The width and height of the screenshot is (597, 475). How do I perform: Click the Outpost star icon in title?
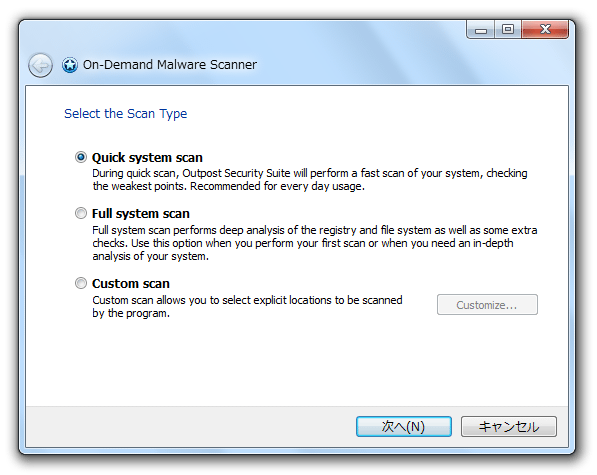[70, 65]
